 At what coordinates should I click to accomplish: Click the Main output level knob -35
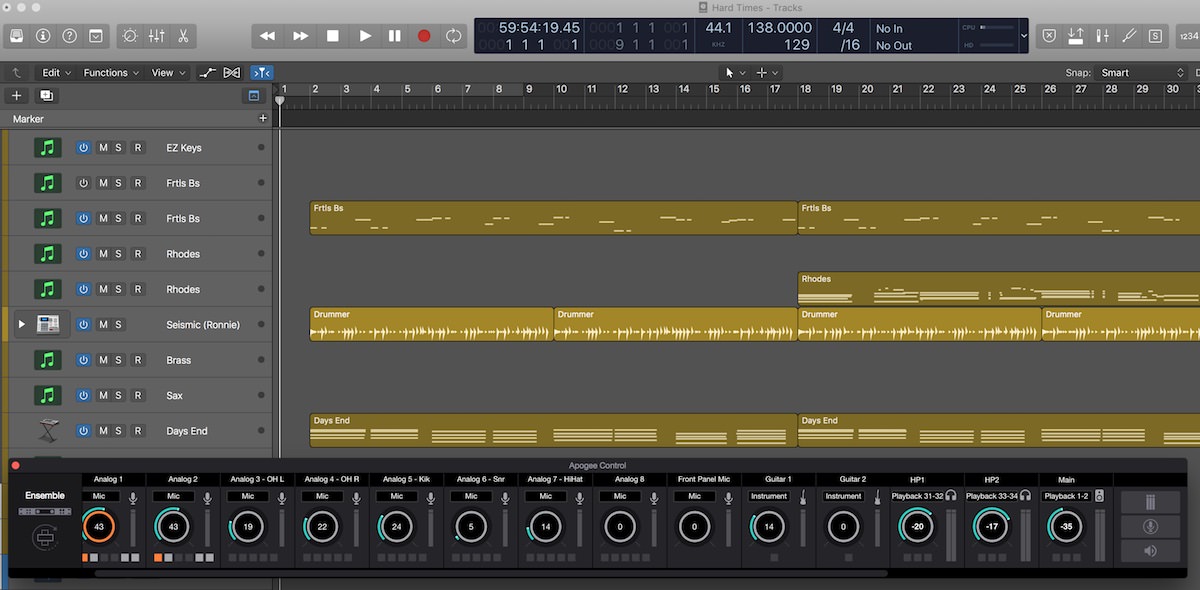1066,527
